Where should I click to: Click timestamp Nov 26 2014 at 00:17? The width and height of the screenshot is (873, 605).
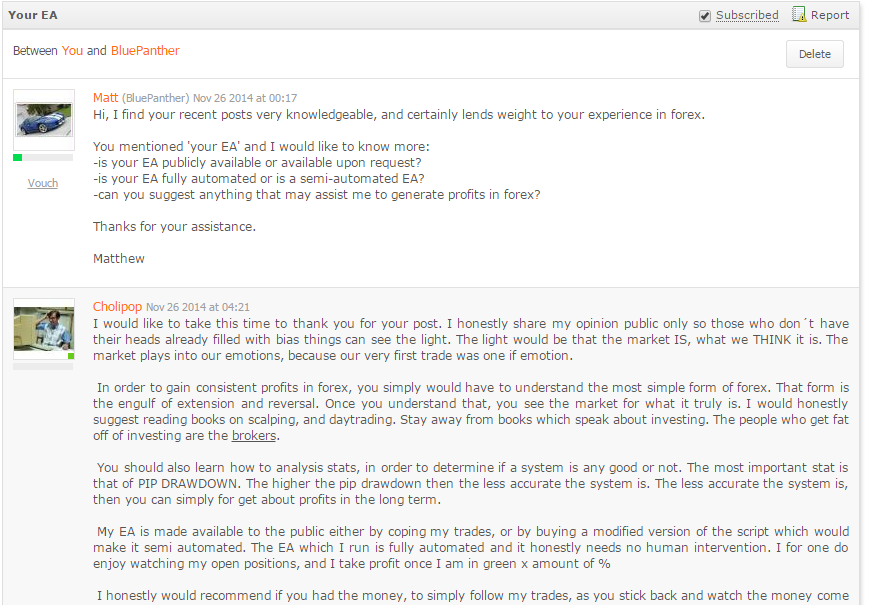pyautogui.click(x=245, y=99)
